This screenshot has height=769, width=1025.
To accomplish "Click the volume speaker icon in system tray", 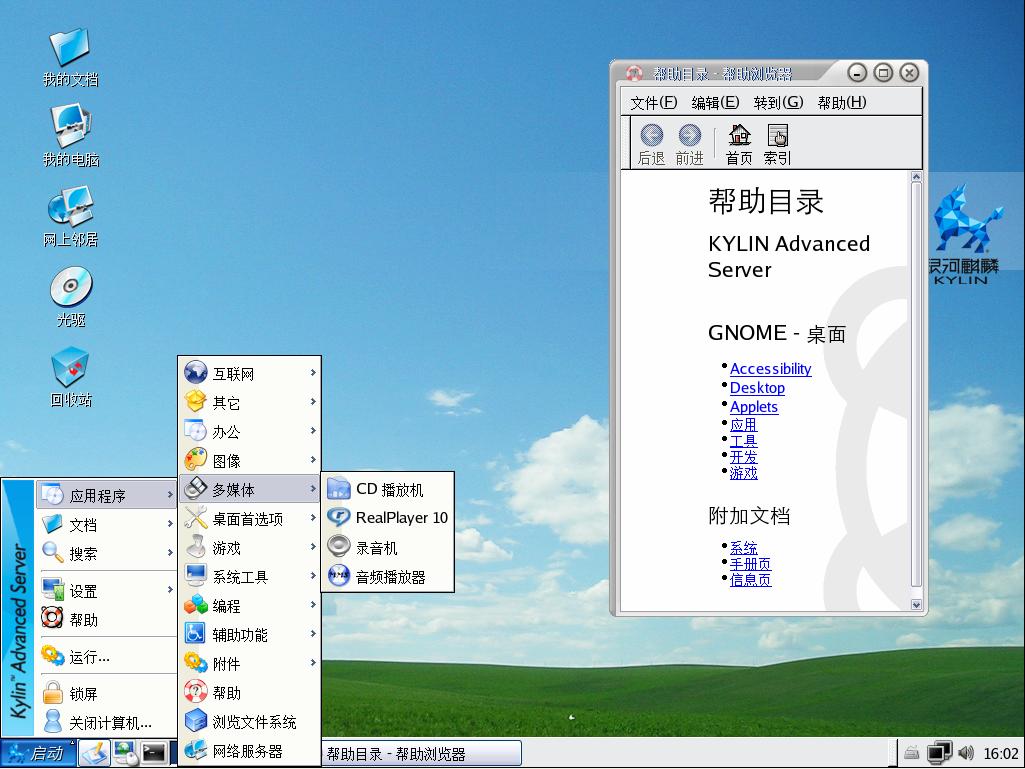I will pos(966,753).
